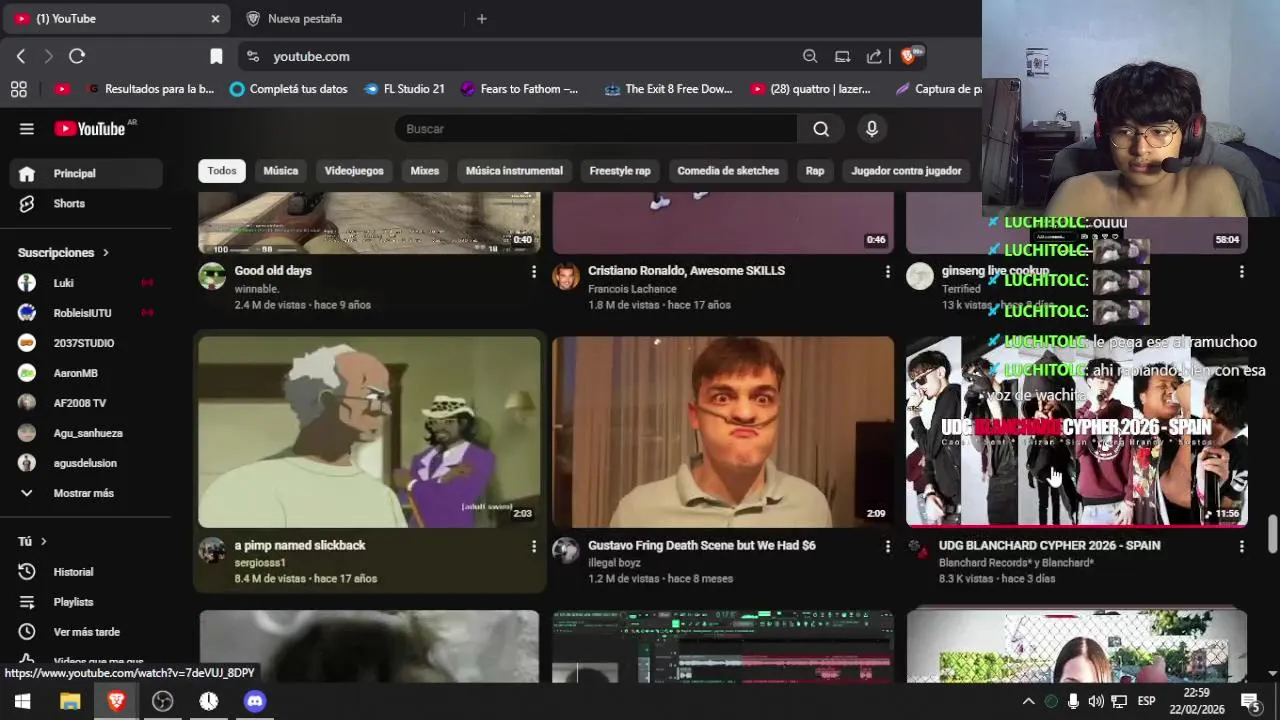Reload the page
This screenshot has height=720, width=1280.
click(77, 56)
